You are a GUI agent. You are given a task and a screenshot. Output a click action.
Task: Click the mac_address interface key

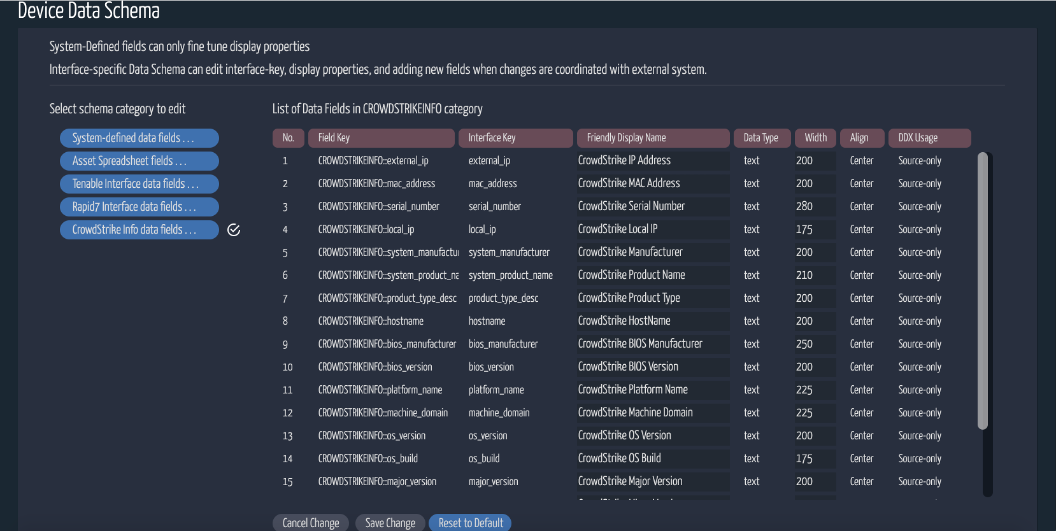point(492,184)
